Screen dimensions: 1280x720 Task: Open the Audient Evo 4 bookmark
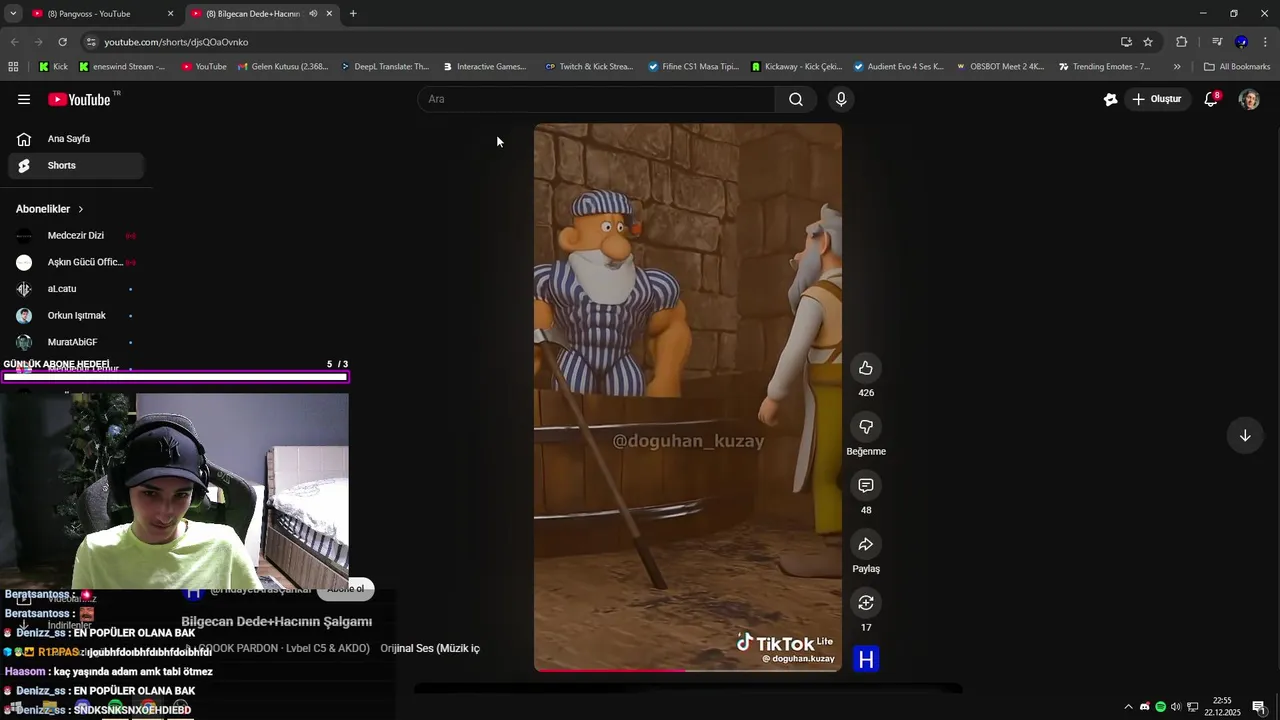click(x=898, y=67)
